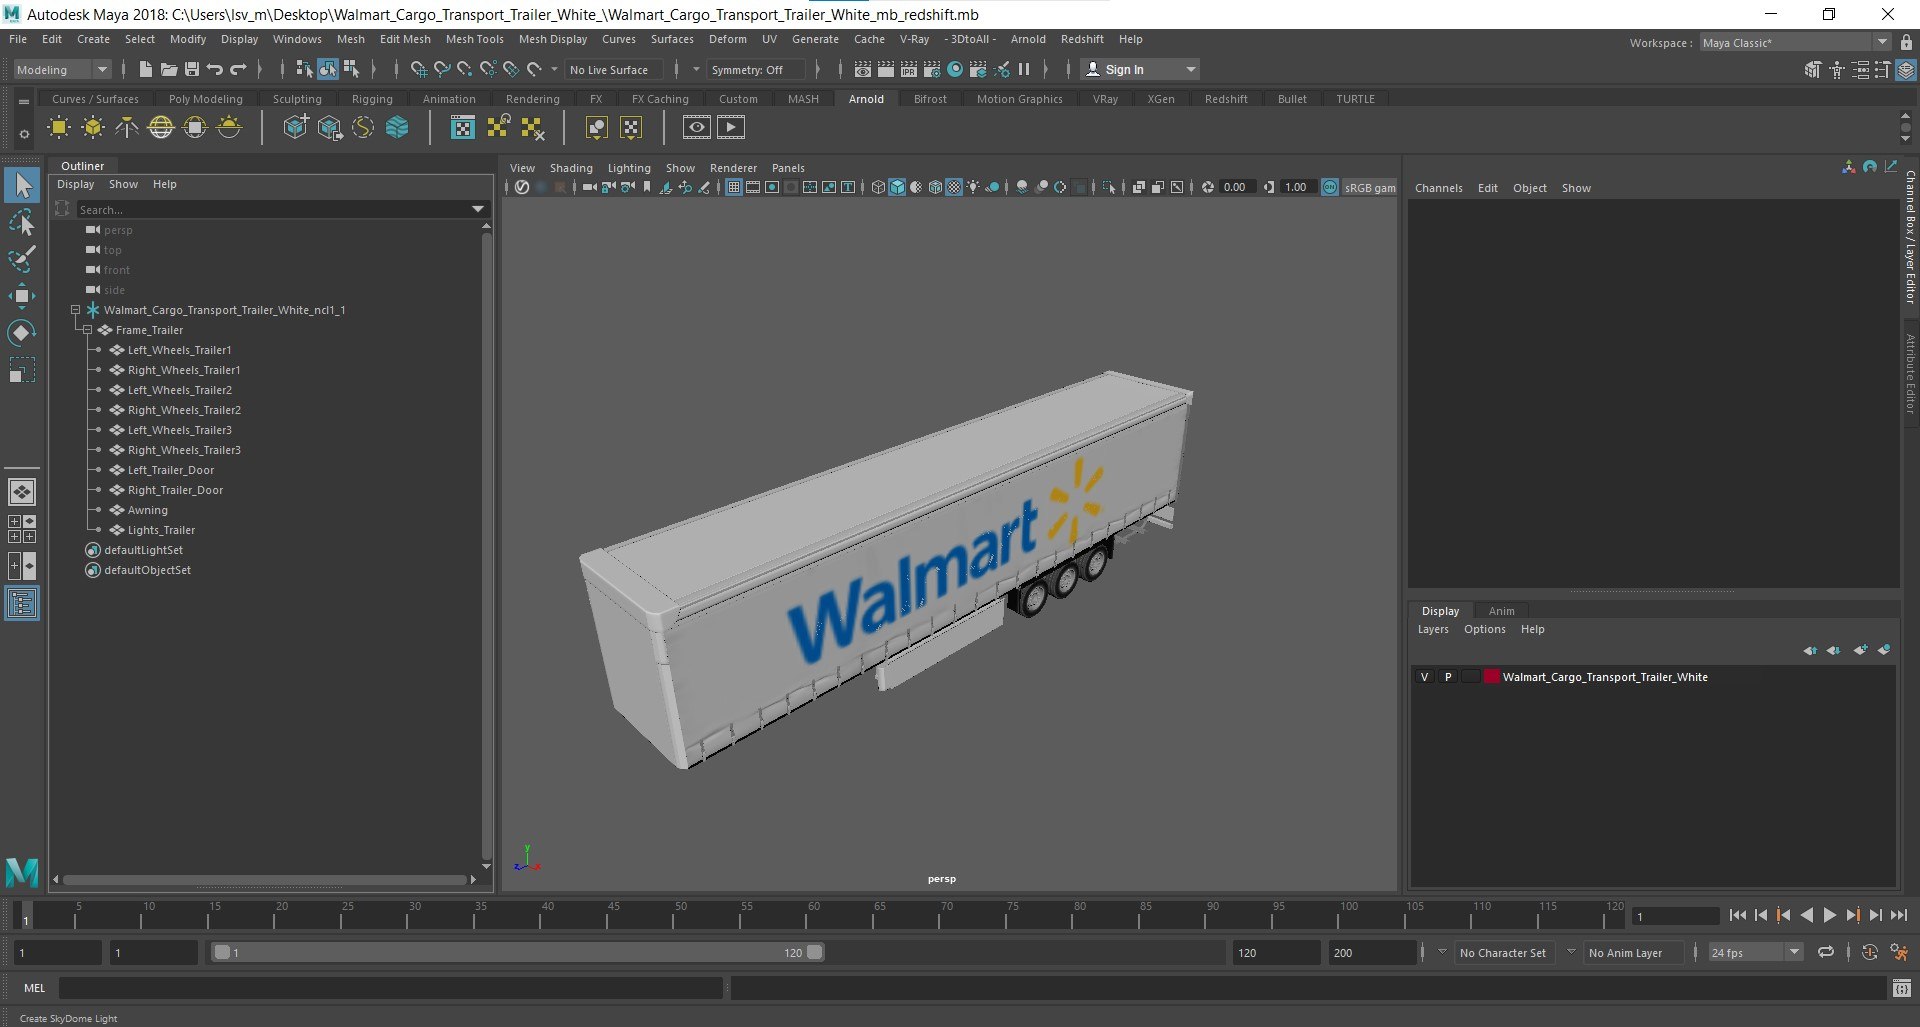Select Awning in the Outliner
This screenshot has height=1027, width=1920.
[x=147, y=510]
